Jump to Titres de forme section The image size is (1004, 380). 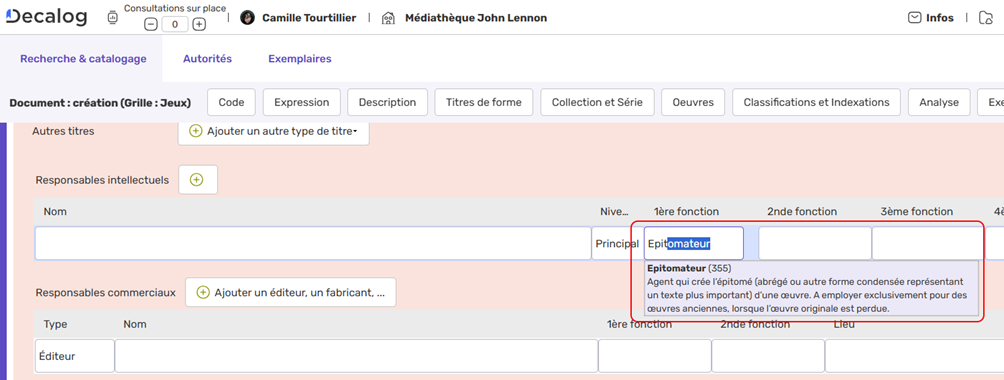pyautogui.click(x=484, y=103)
